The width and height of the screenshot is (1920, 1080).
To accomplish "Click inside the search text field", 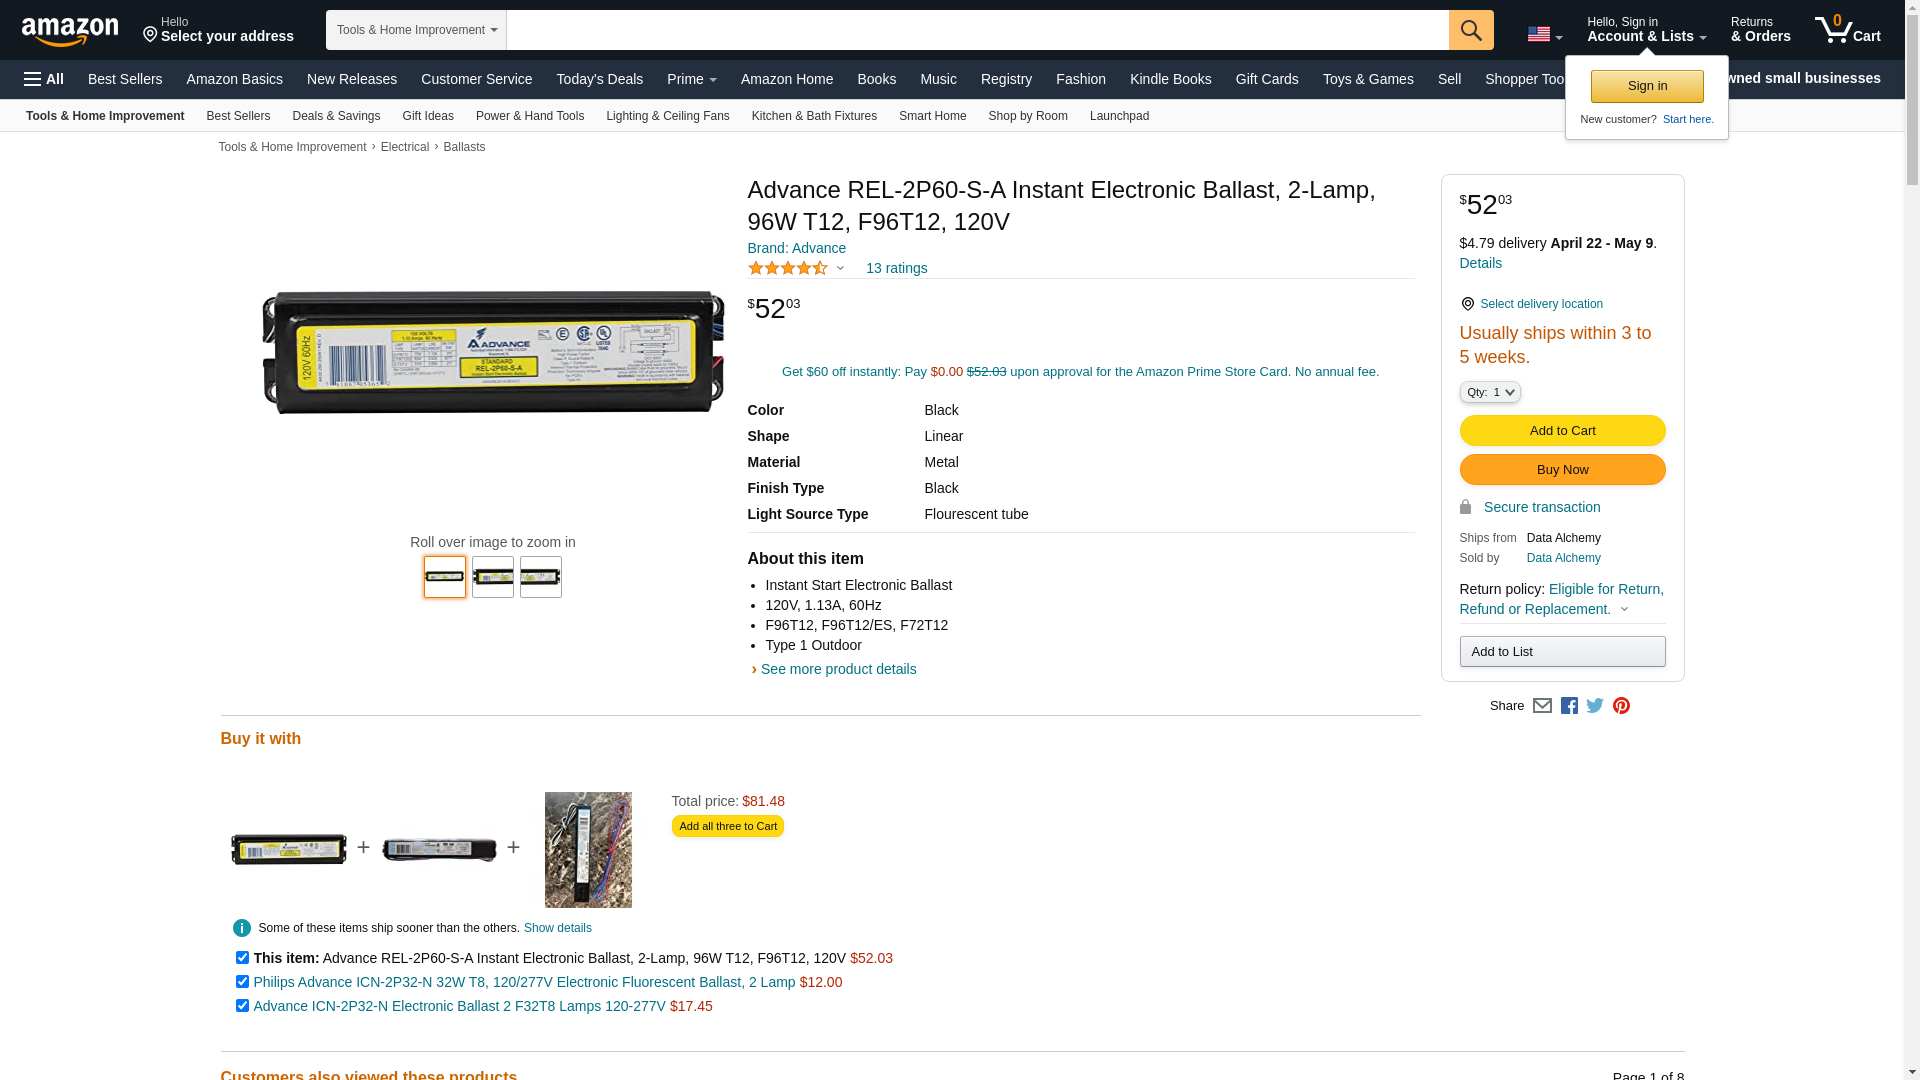I will click(x=976, y=30).
